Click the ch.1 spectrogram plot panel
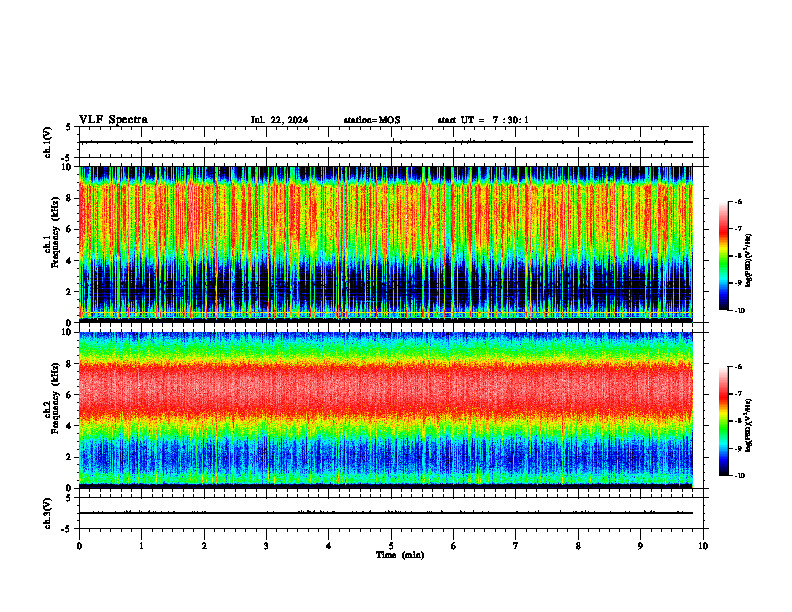 tap(386, 244)
